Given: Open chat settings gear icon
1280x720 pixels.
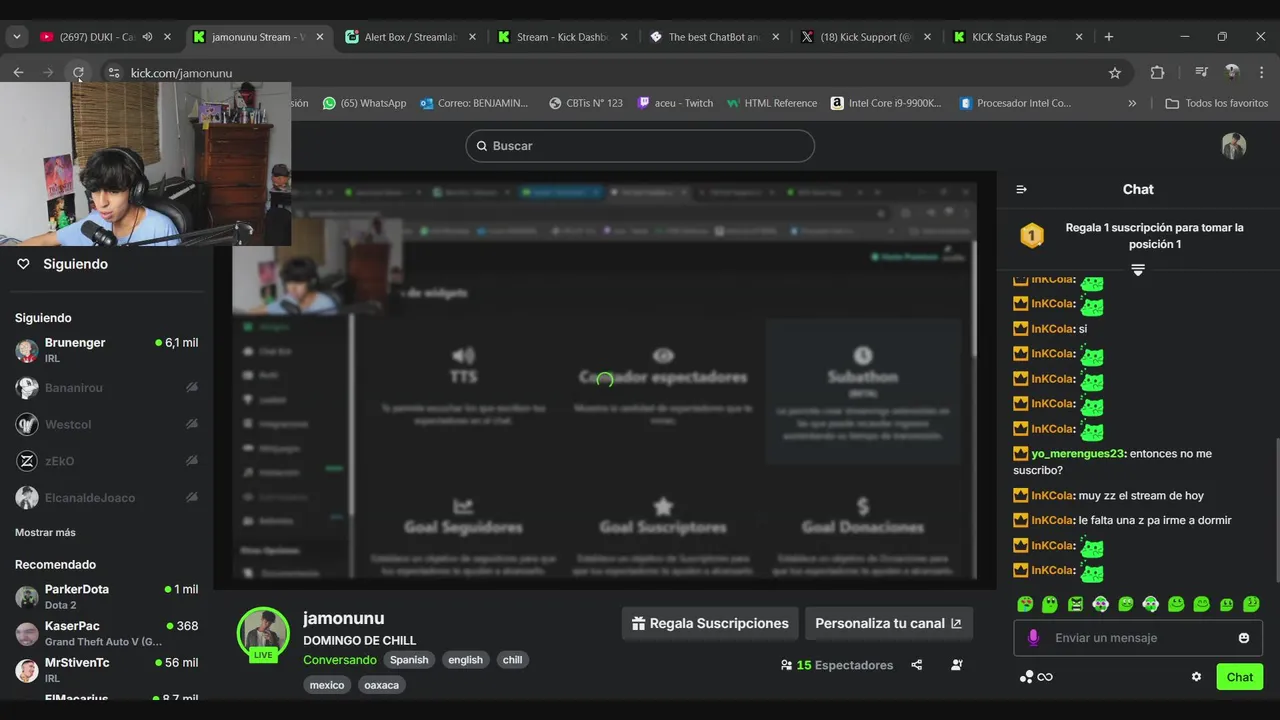Looking at the screenshot, I should click(1196, 677).
